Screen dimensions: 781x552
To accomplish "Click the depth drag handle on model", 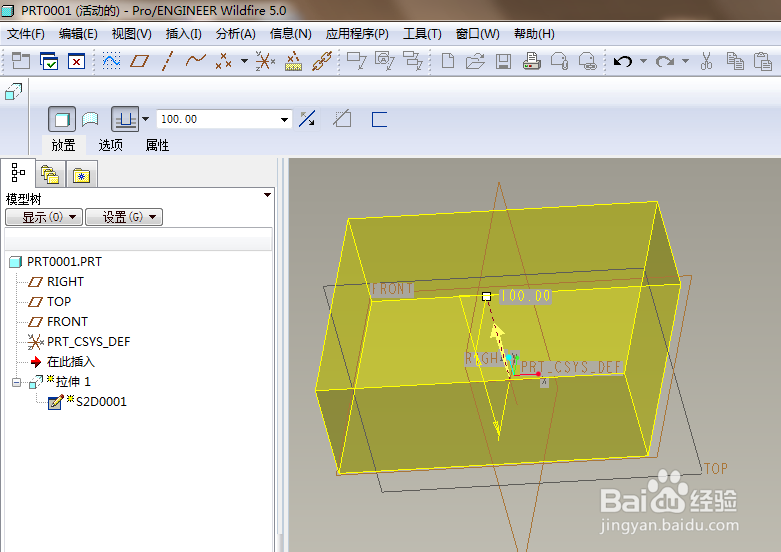I will tap(487, 297).
